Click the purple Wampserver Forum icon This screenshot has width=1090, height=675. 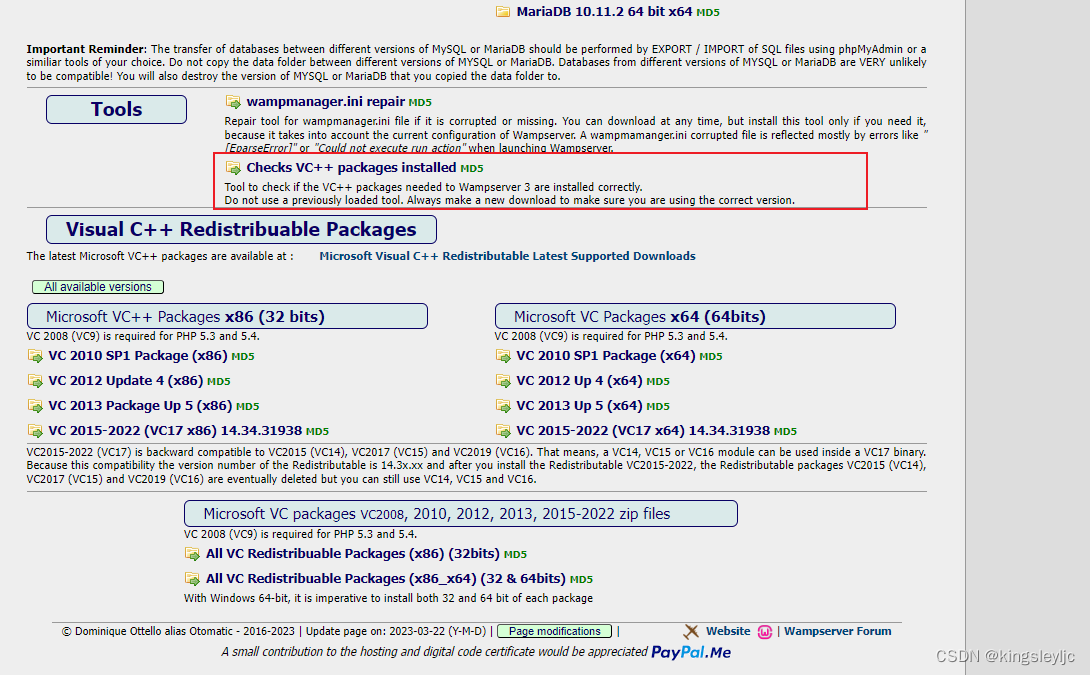coord(765,631)
